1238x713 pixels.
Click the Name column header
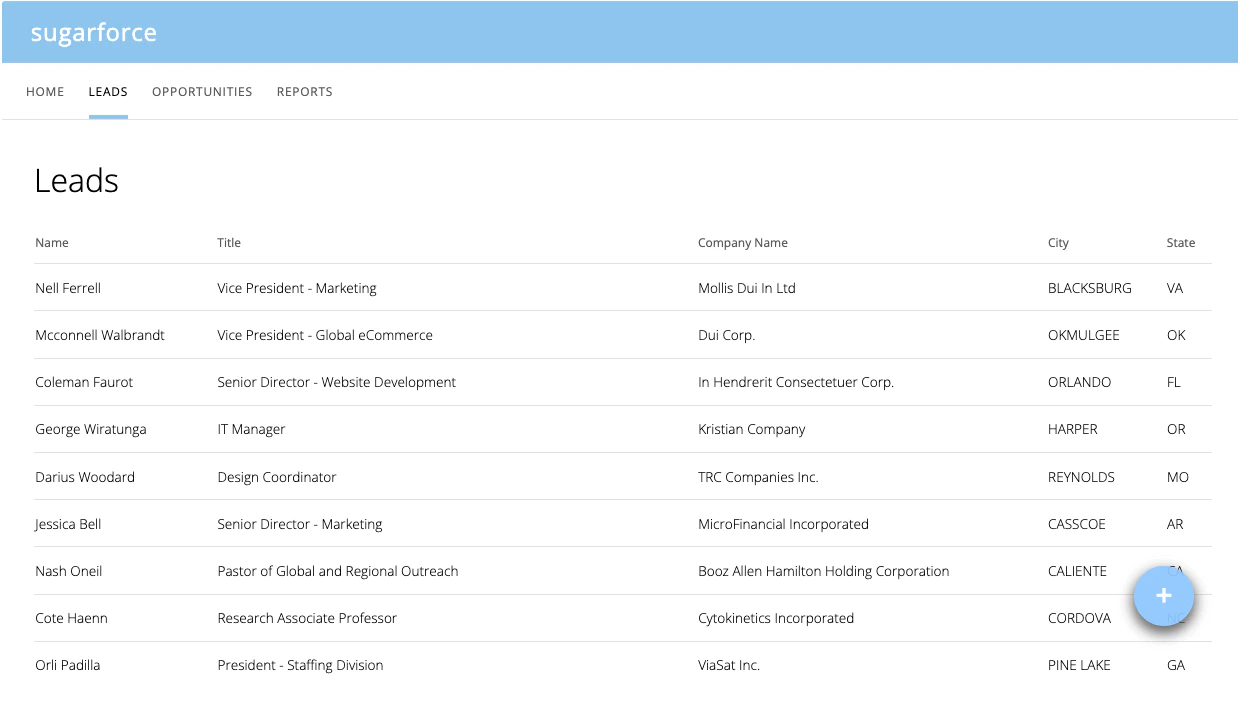52,243
